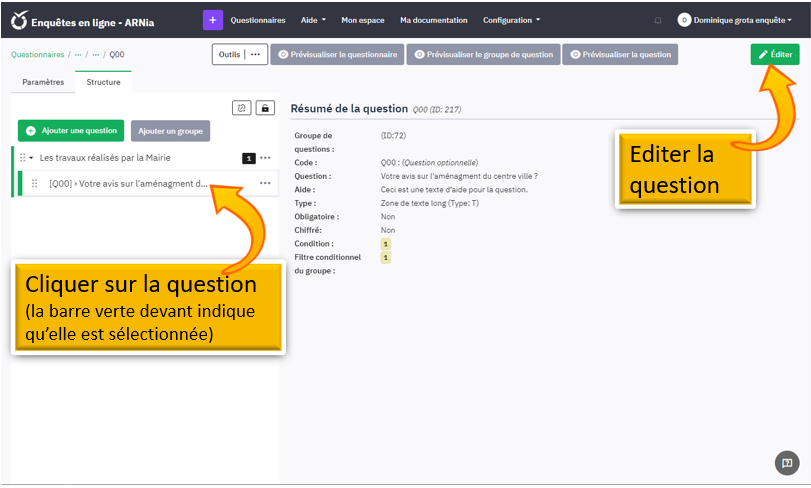Image resolution: width=811 pixels, height=488 pixels.
Task: Click drag handle of group 'Les travaux'
Action: coord(22,158)
